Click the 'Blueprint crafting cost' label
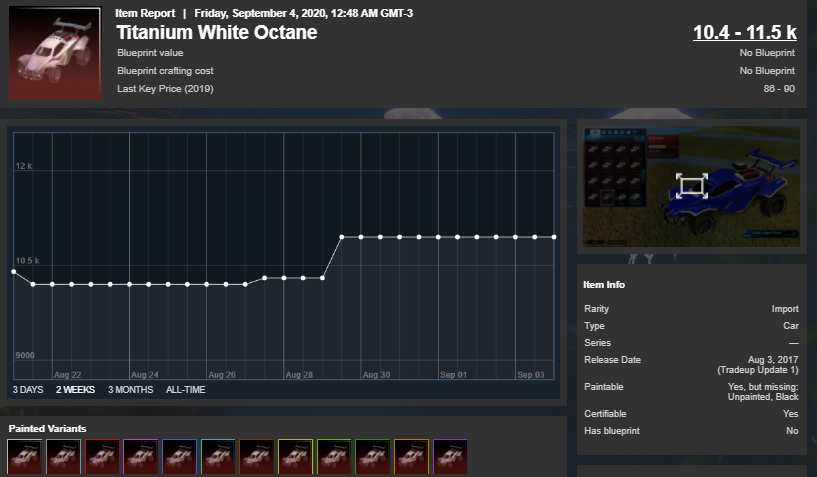The image size is (817, 477). (165, 70)
